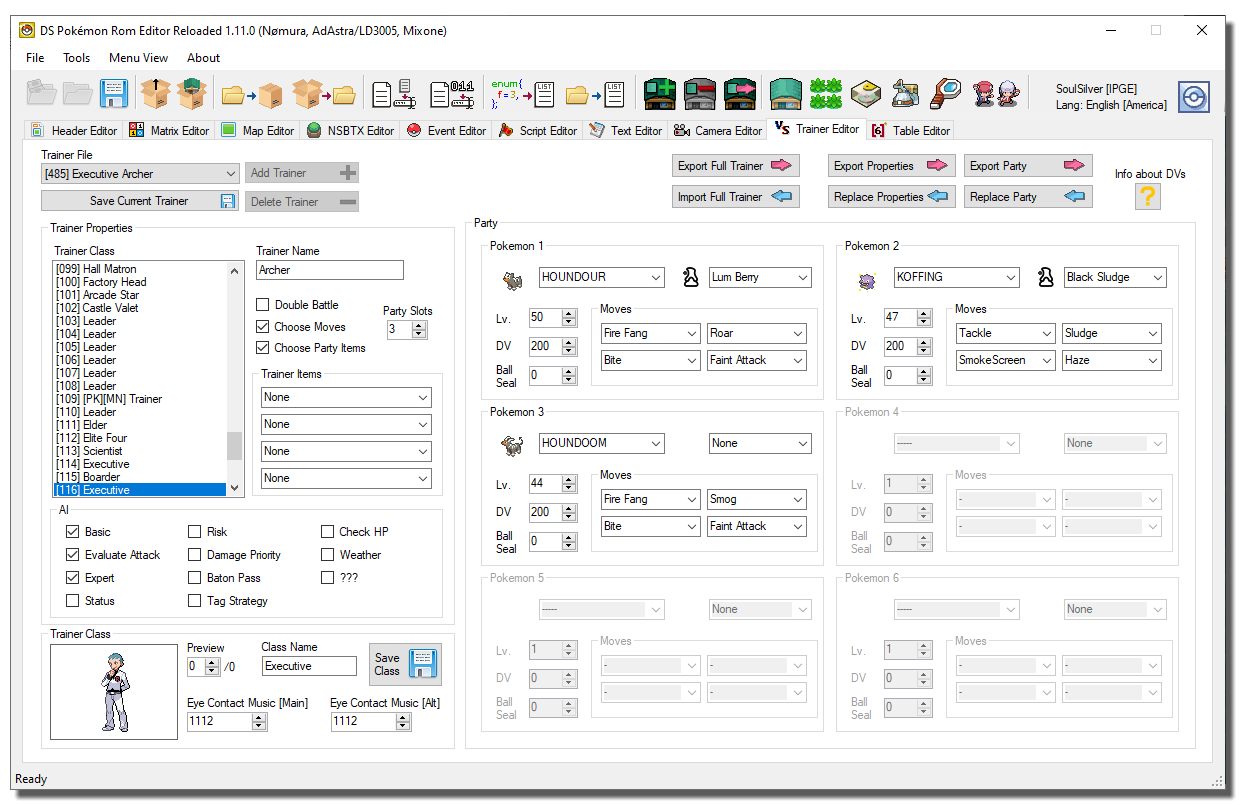Click the Save Class button
Image resolution: width=1243 pixels, height=805 pixels.
405,664
